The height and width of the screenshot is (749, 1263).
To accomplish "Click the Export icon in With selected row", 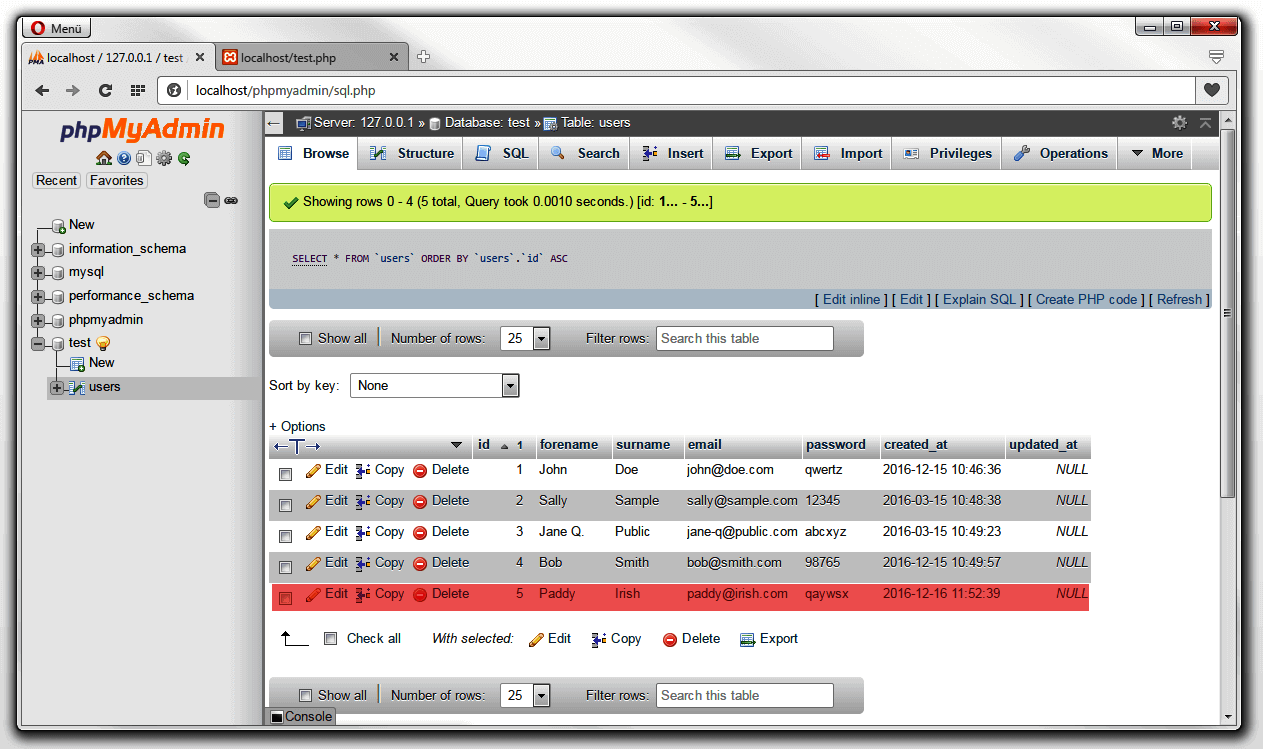I will click(746, 639).
